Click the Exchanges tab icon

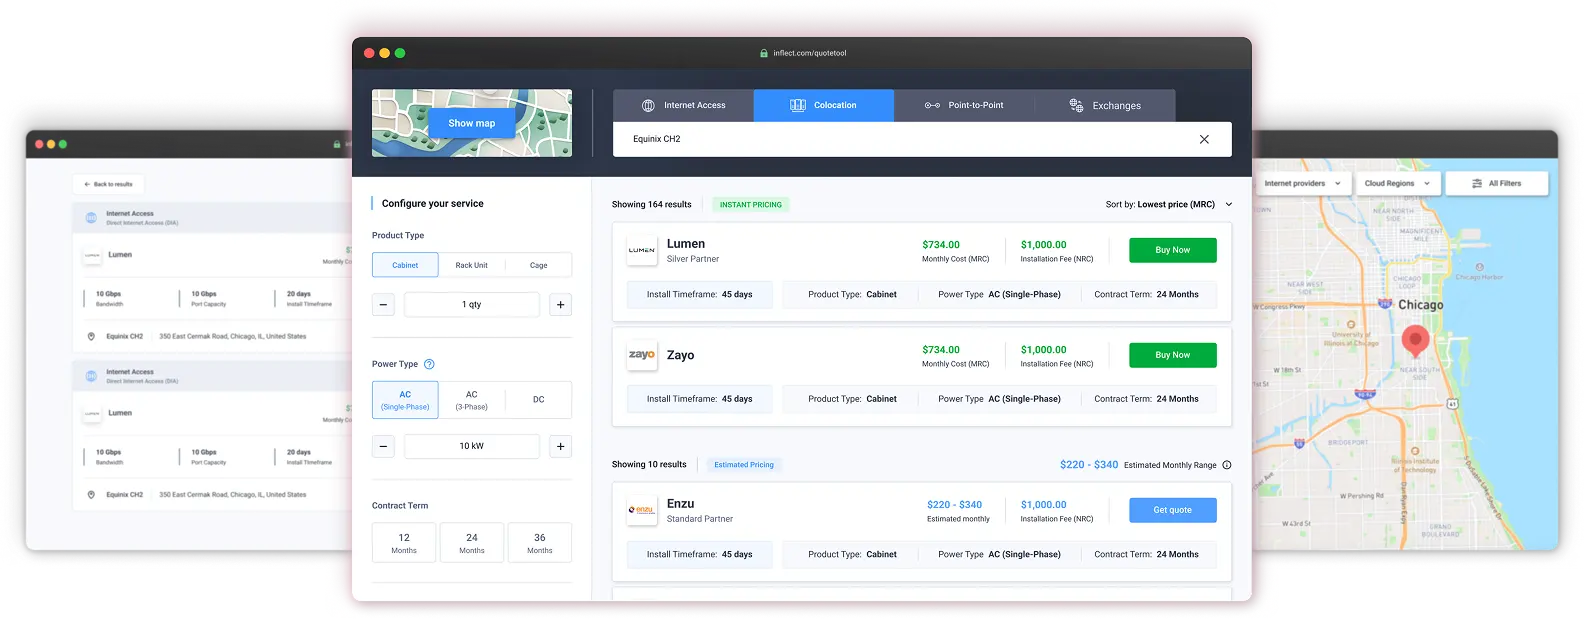pyautogui.click(x=1076, y=105)
